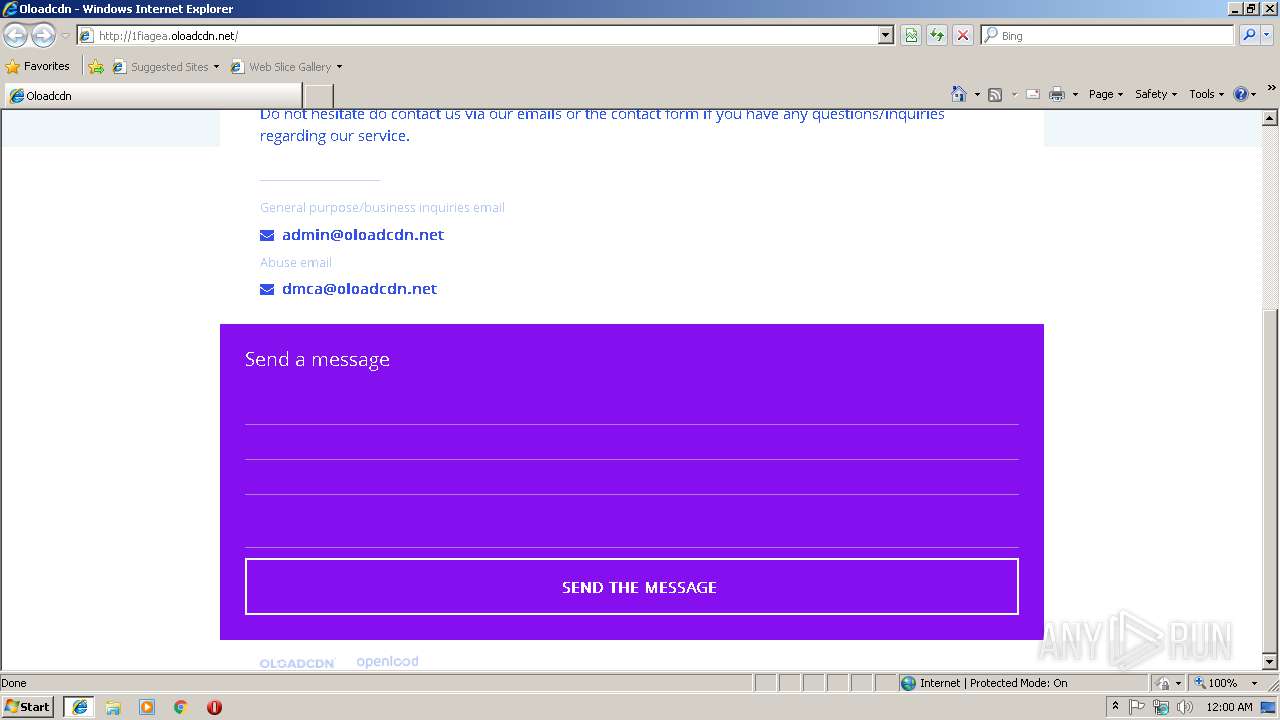Select the Oloadcdn tab
Viewport: 1280px width, 720px height.
coord(153,96)
